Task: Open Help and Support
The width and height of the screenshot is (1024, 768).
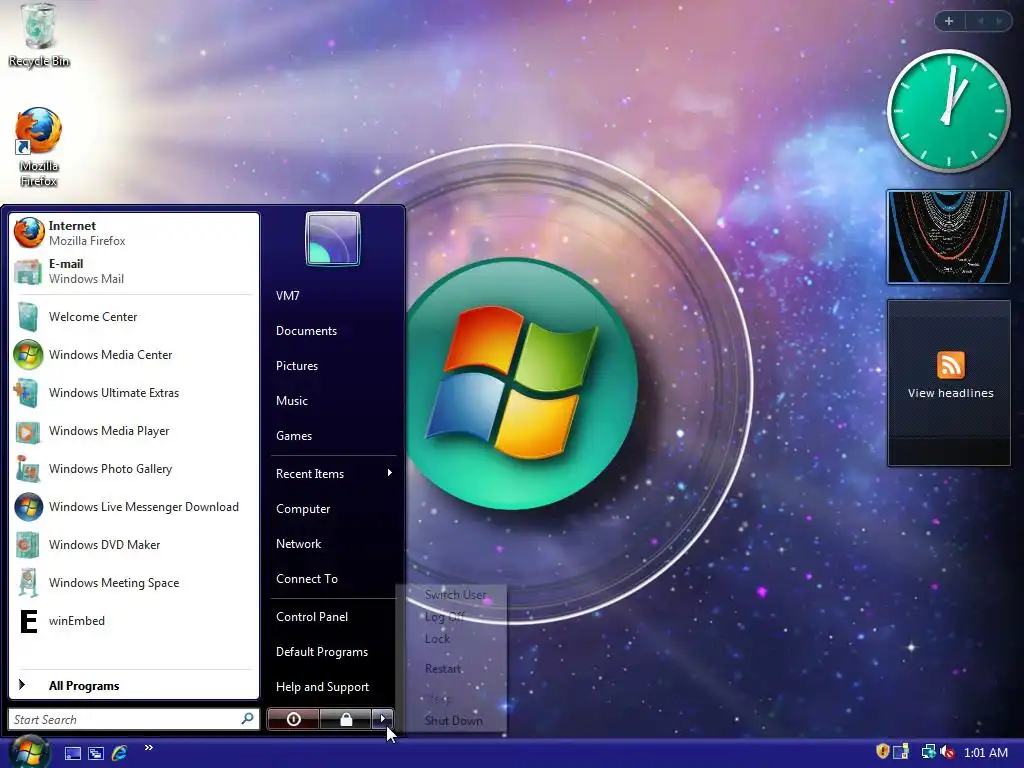Action: (334, 687)
